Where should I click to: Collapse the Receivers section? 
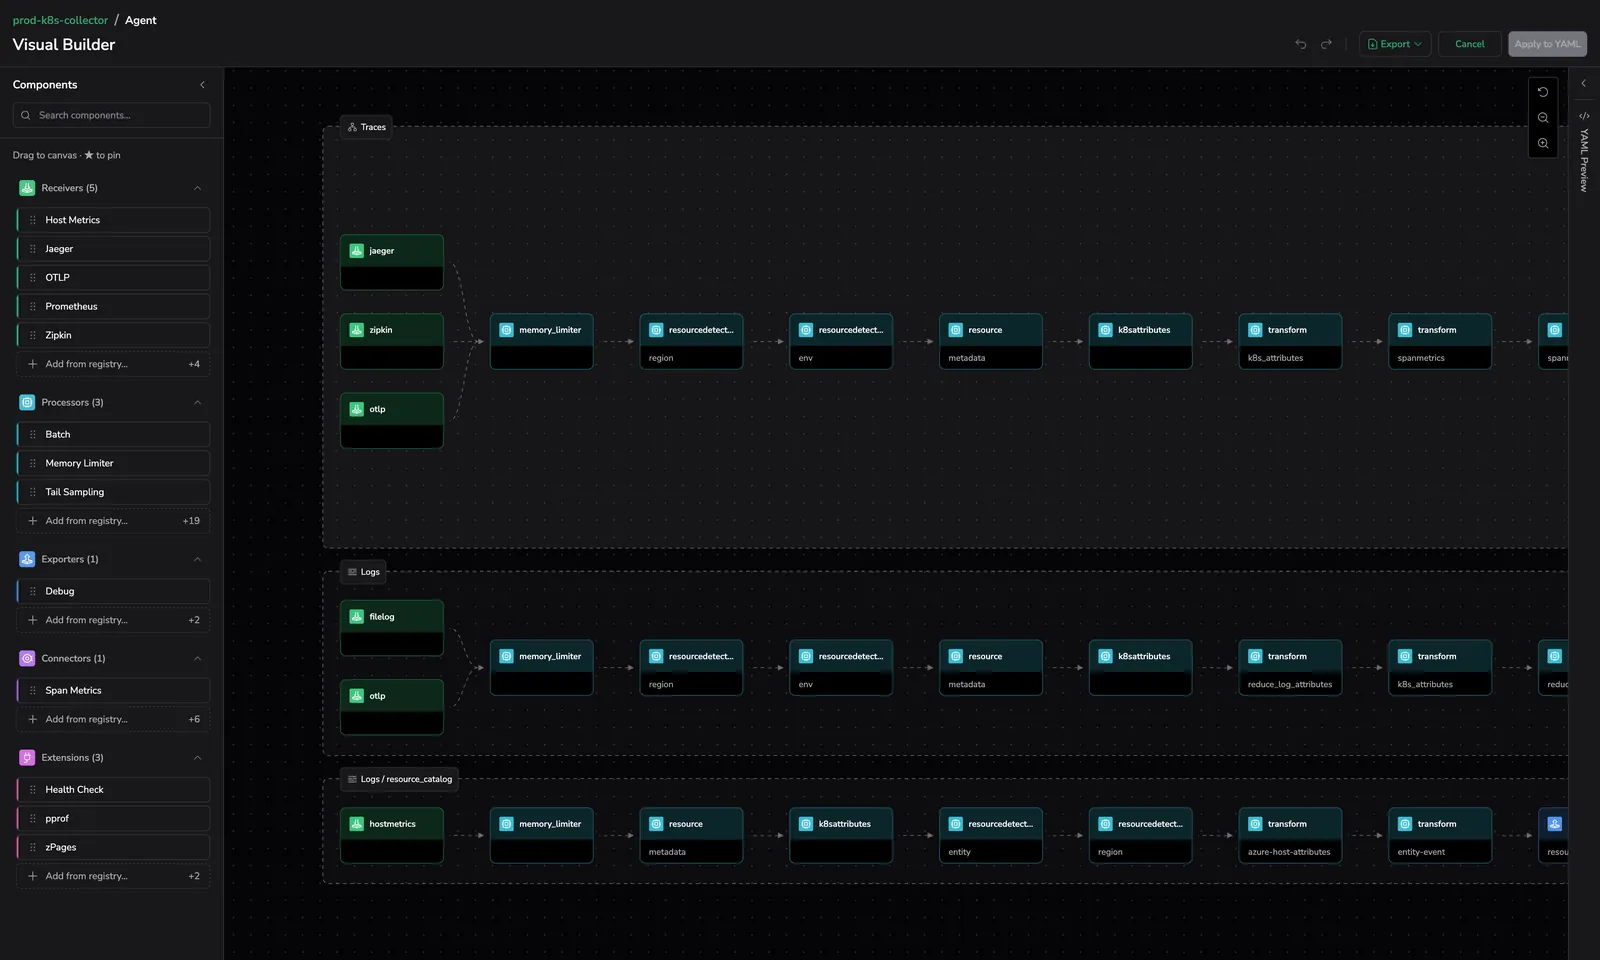click(197, 188)
